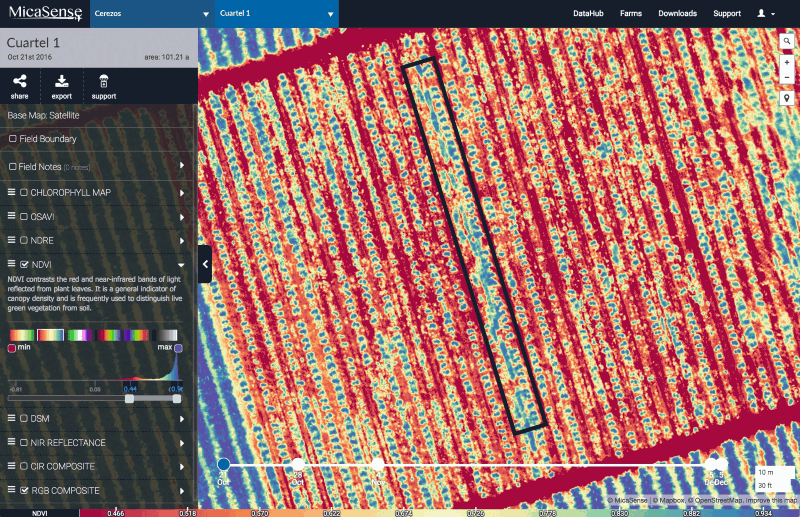
Task: Zoom out on the map
Action: [x=788, y=76]
